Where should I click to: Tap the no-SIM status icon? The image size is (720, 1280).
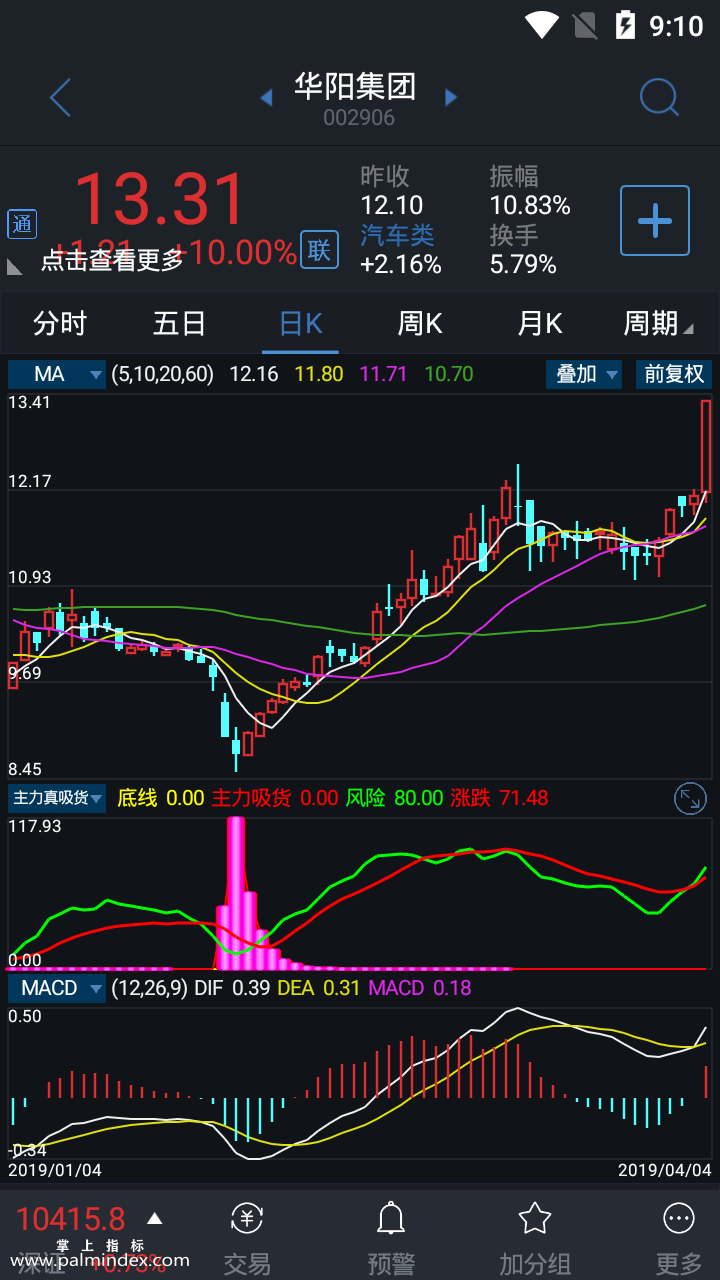[x=585, y=24]
